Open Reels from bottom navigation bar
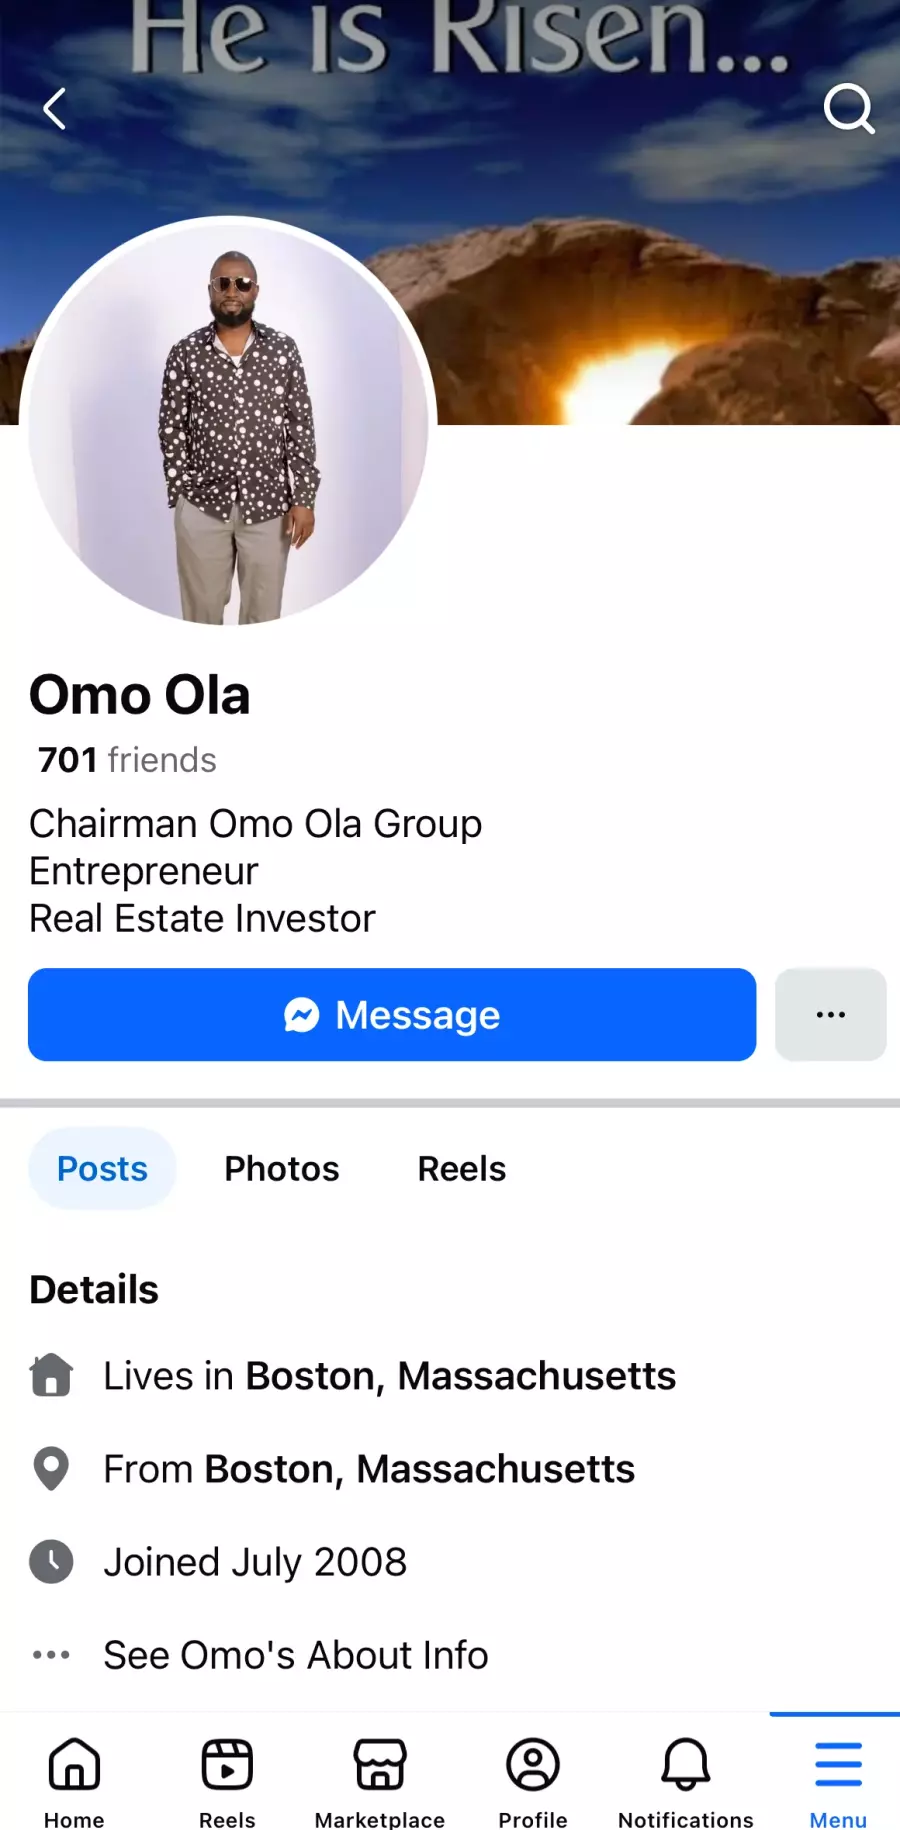This screenshot has height=1830, width=900. coord(227,1781)
